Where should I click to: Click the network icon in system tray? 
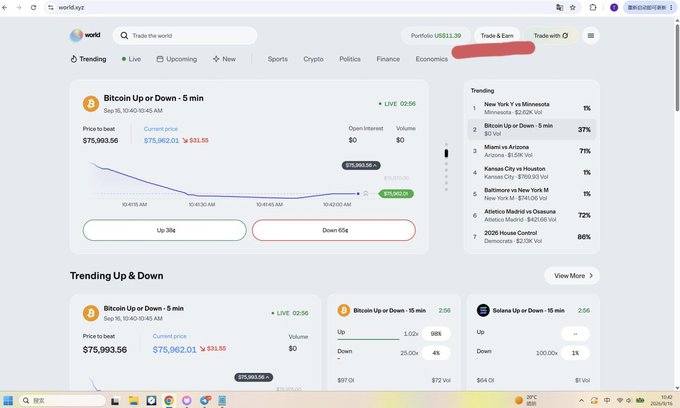(x=620, y=400)
